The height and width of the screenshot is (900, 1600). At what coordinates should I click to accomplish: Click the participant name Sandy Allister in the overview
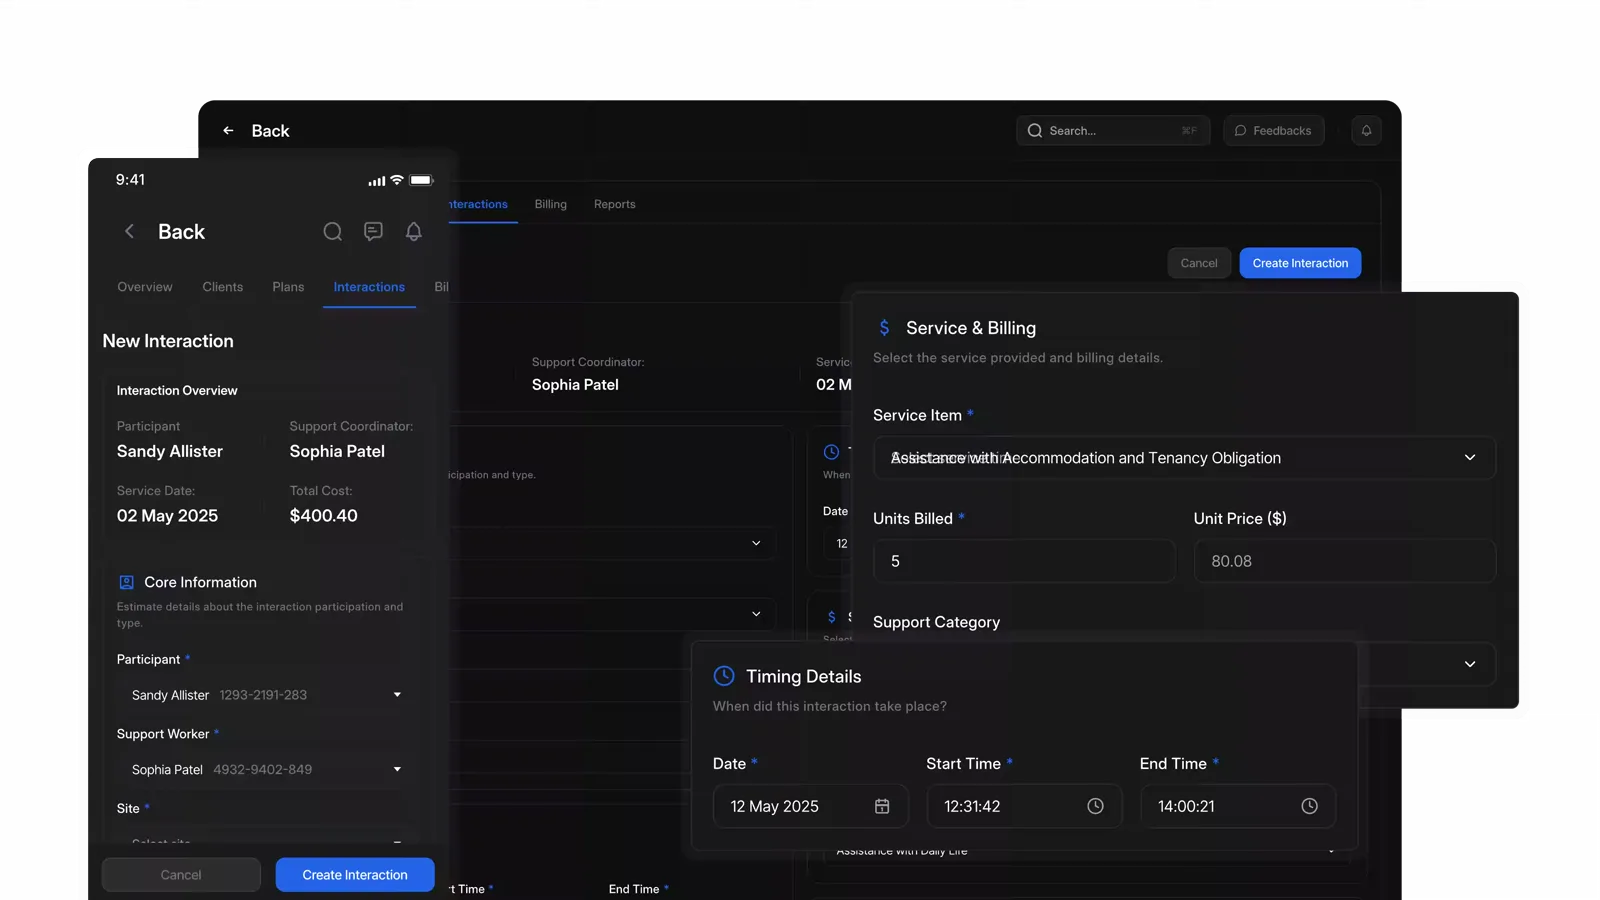170,452
